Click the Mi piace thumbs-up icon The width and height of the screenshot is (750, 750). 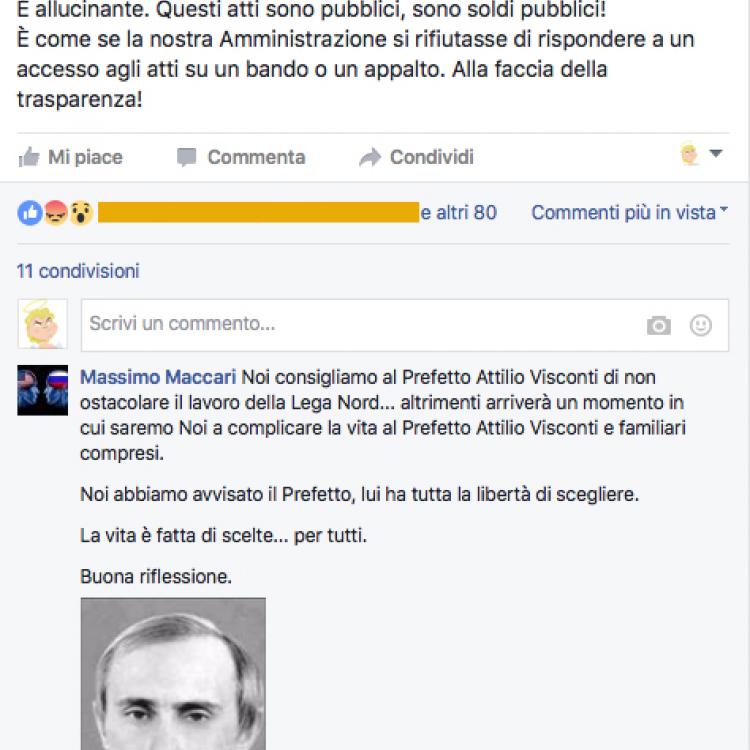point(29,157)
